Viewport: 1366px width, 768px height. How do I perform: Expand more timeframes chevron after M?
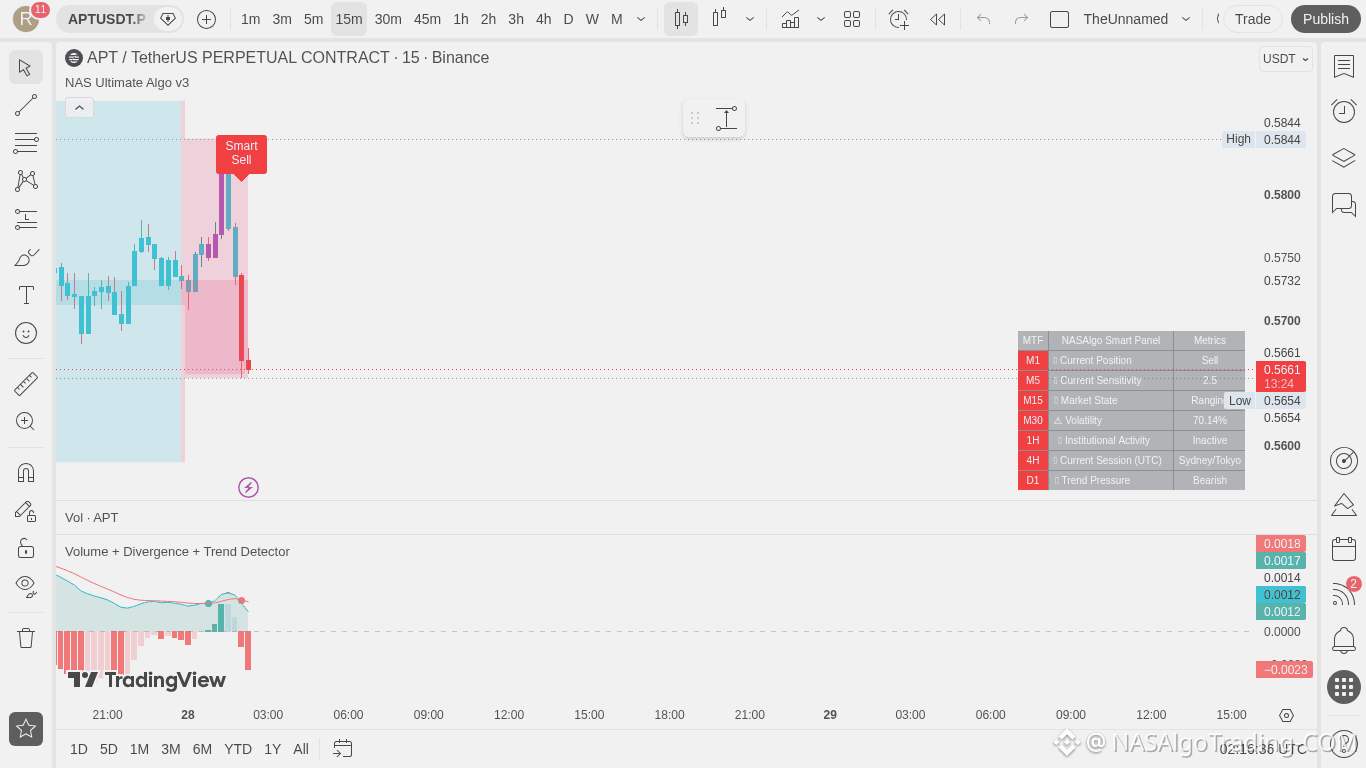(641, 19)
